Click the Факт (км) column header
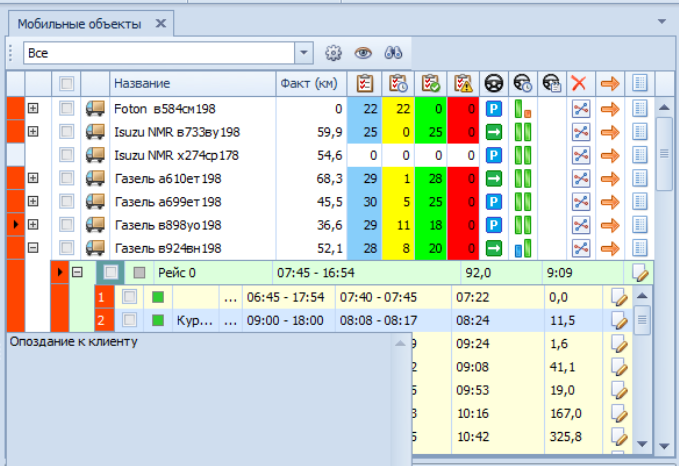Screen dimensions: 679x466 tap(310, 84)
